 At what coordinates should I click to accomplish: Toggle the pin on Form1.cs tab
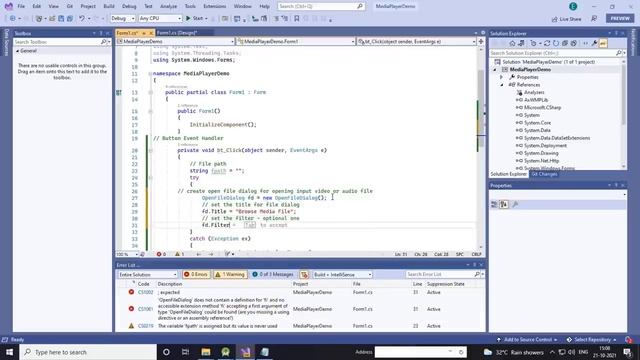point(144,33)
